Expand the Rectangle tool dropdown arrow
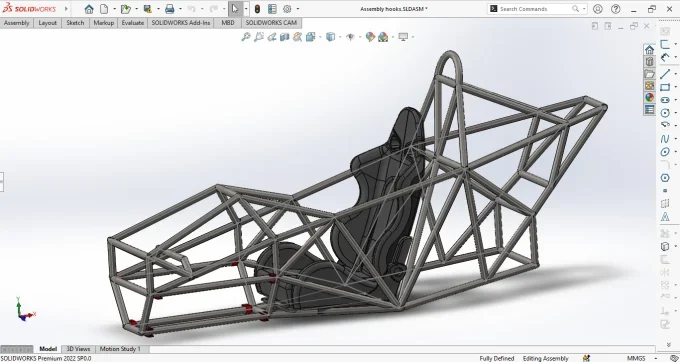Screen dimensions: 680x362 676,87
